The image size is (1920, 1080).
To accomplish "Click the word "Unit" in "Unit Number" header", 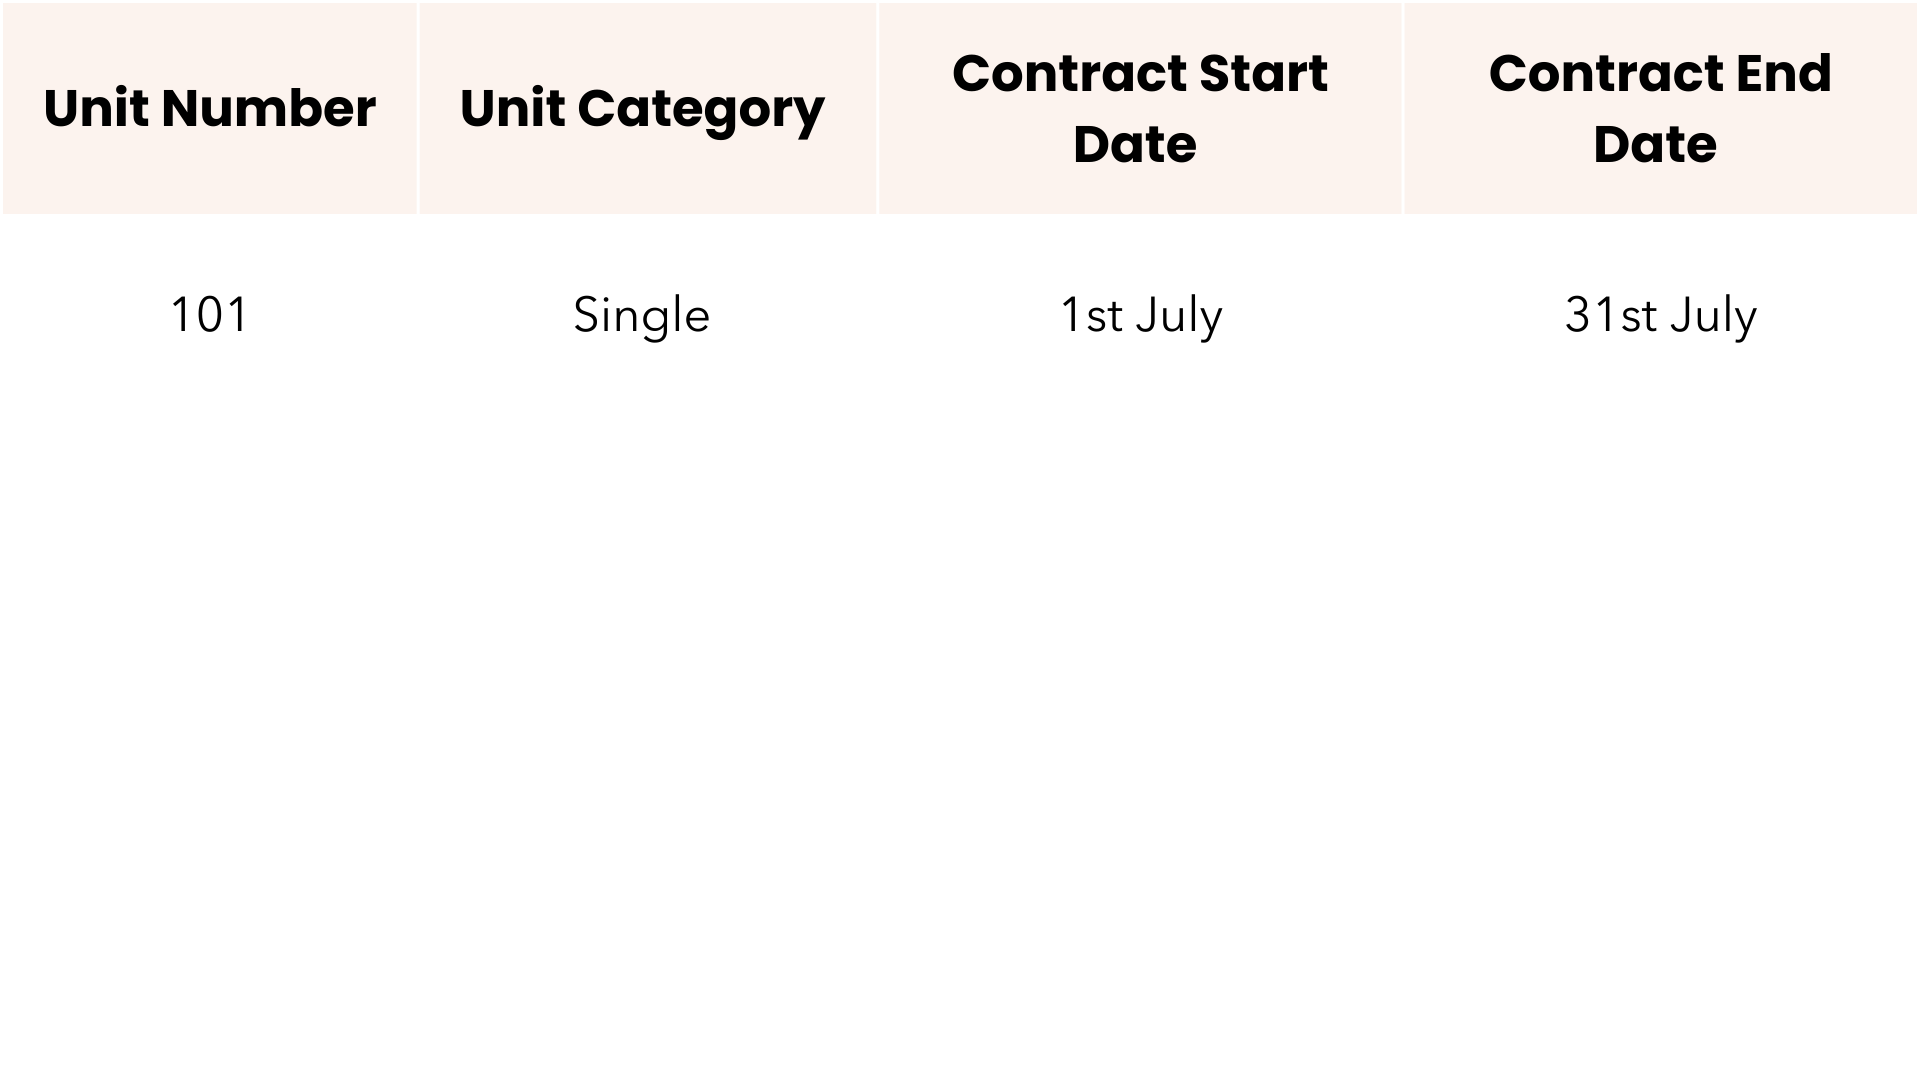I will (96, 108).
